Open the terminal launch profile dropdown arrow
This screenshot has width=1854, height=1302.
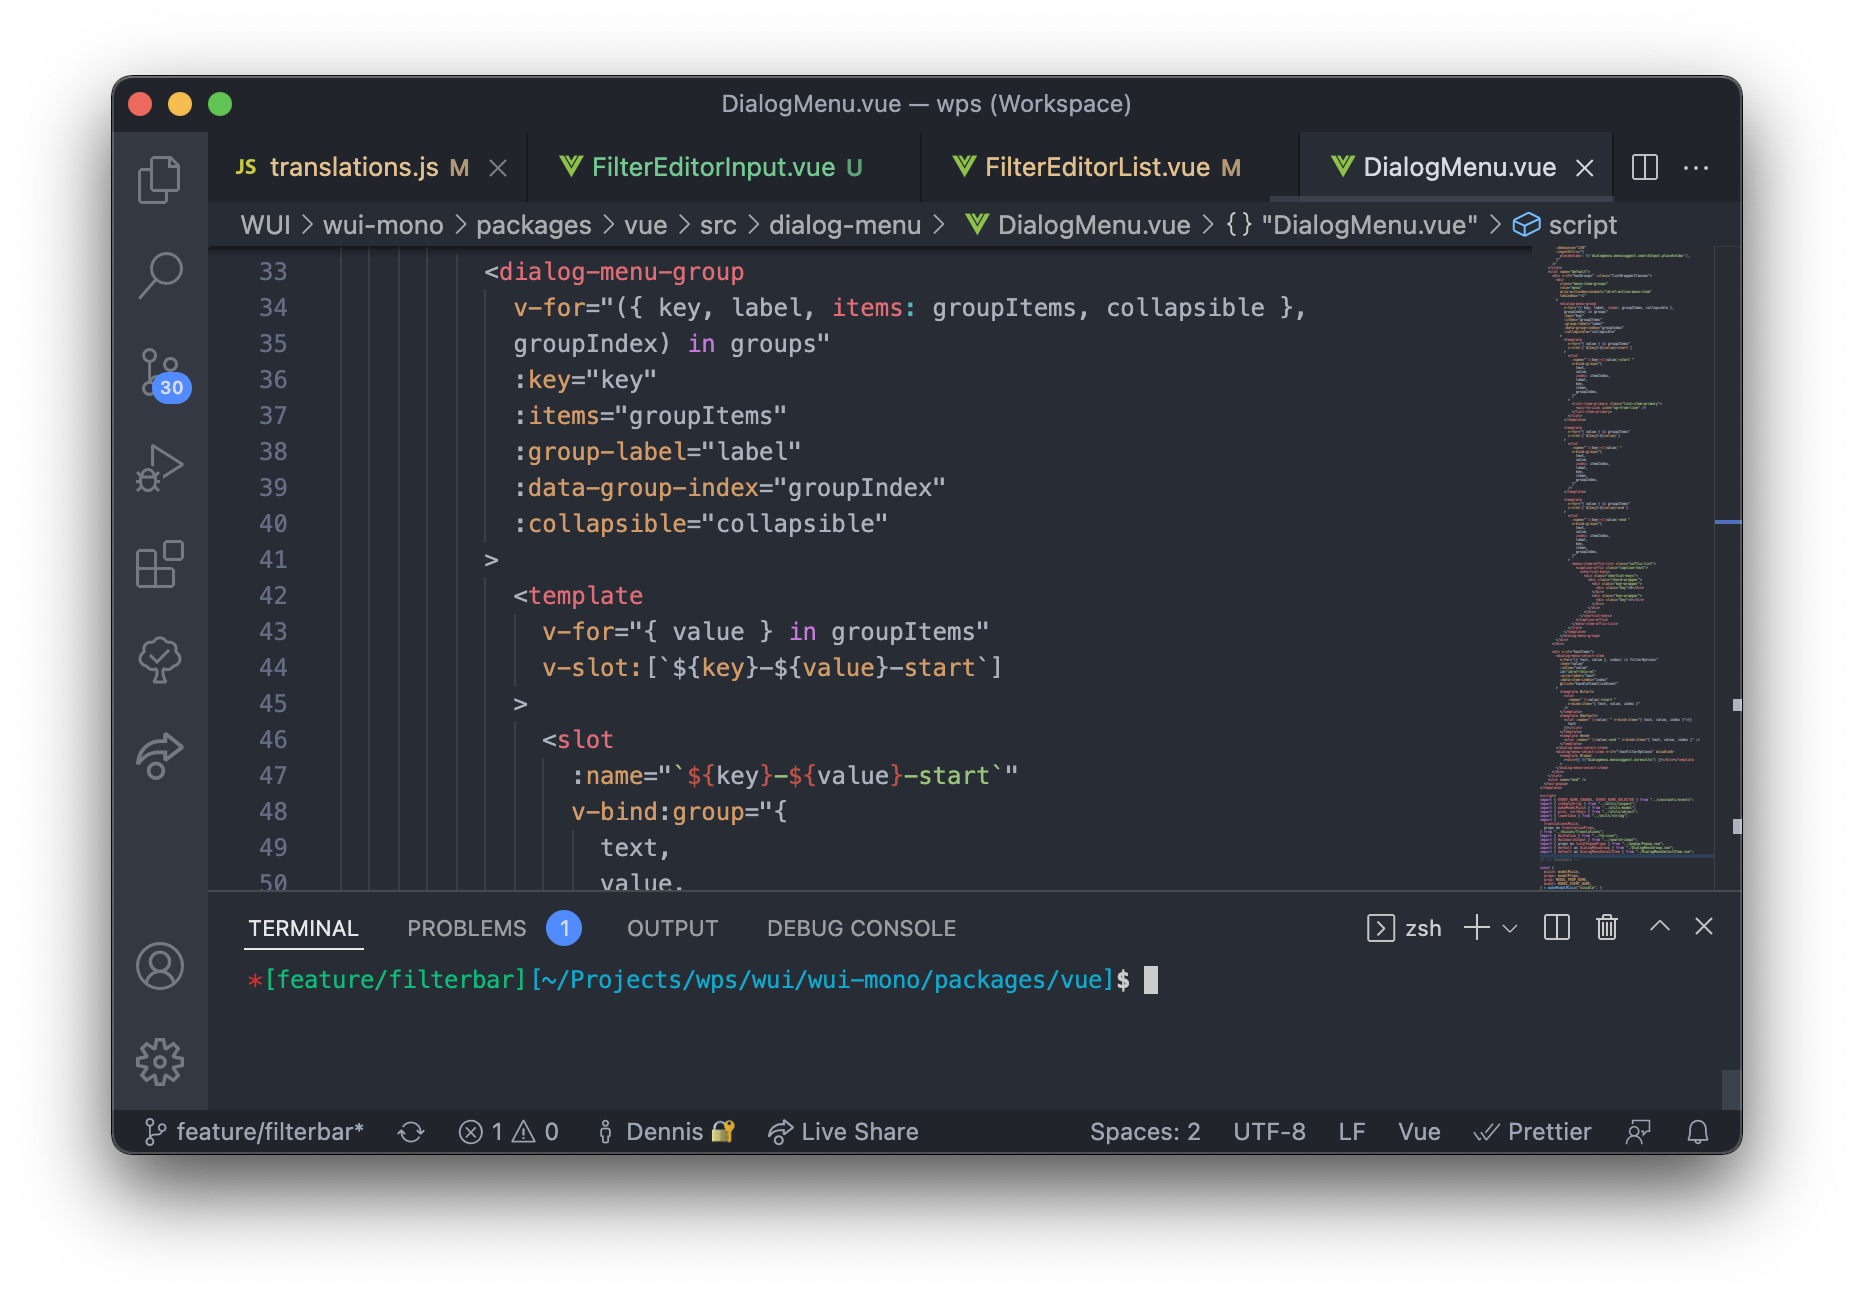[1510, 928]
